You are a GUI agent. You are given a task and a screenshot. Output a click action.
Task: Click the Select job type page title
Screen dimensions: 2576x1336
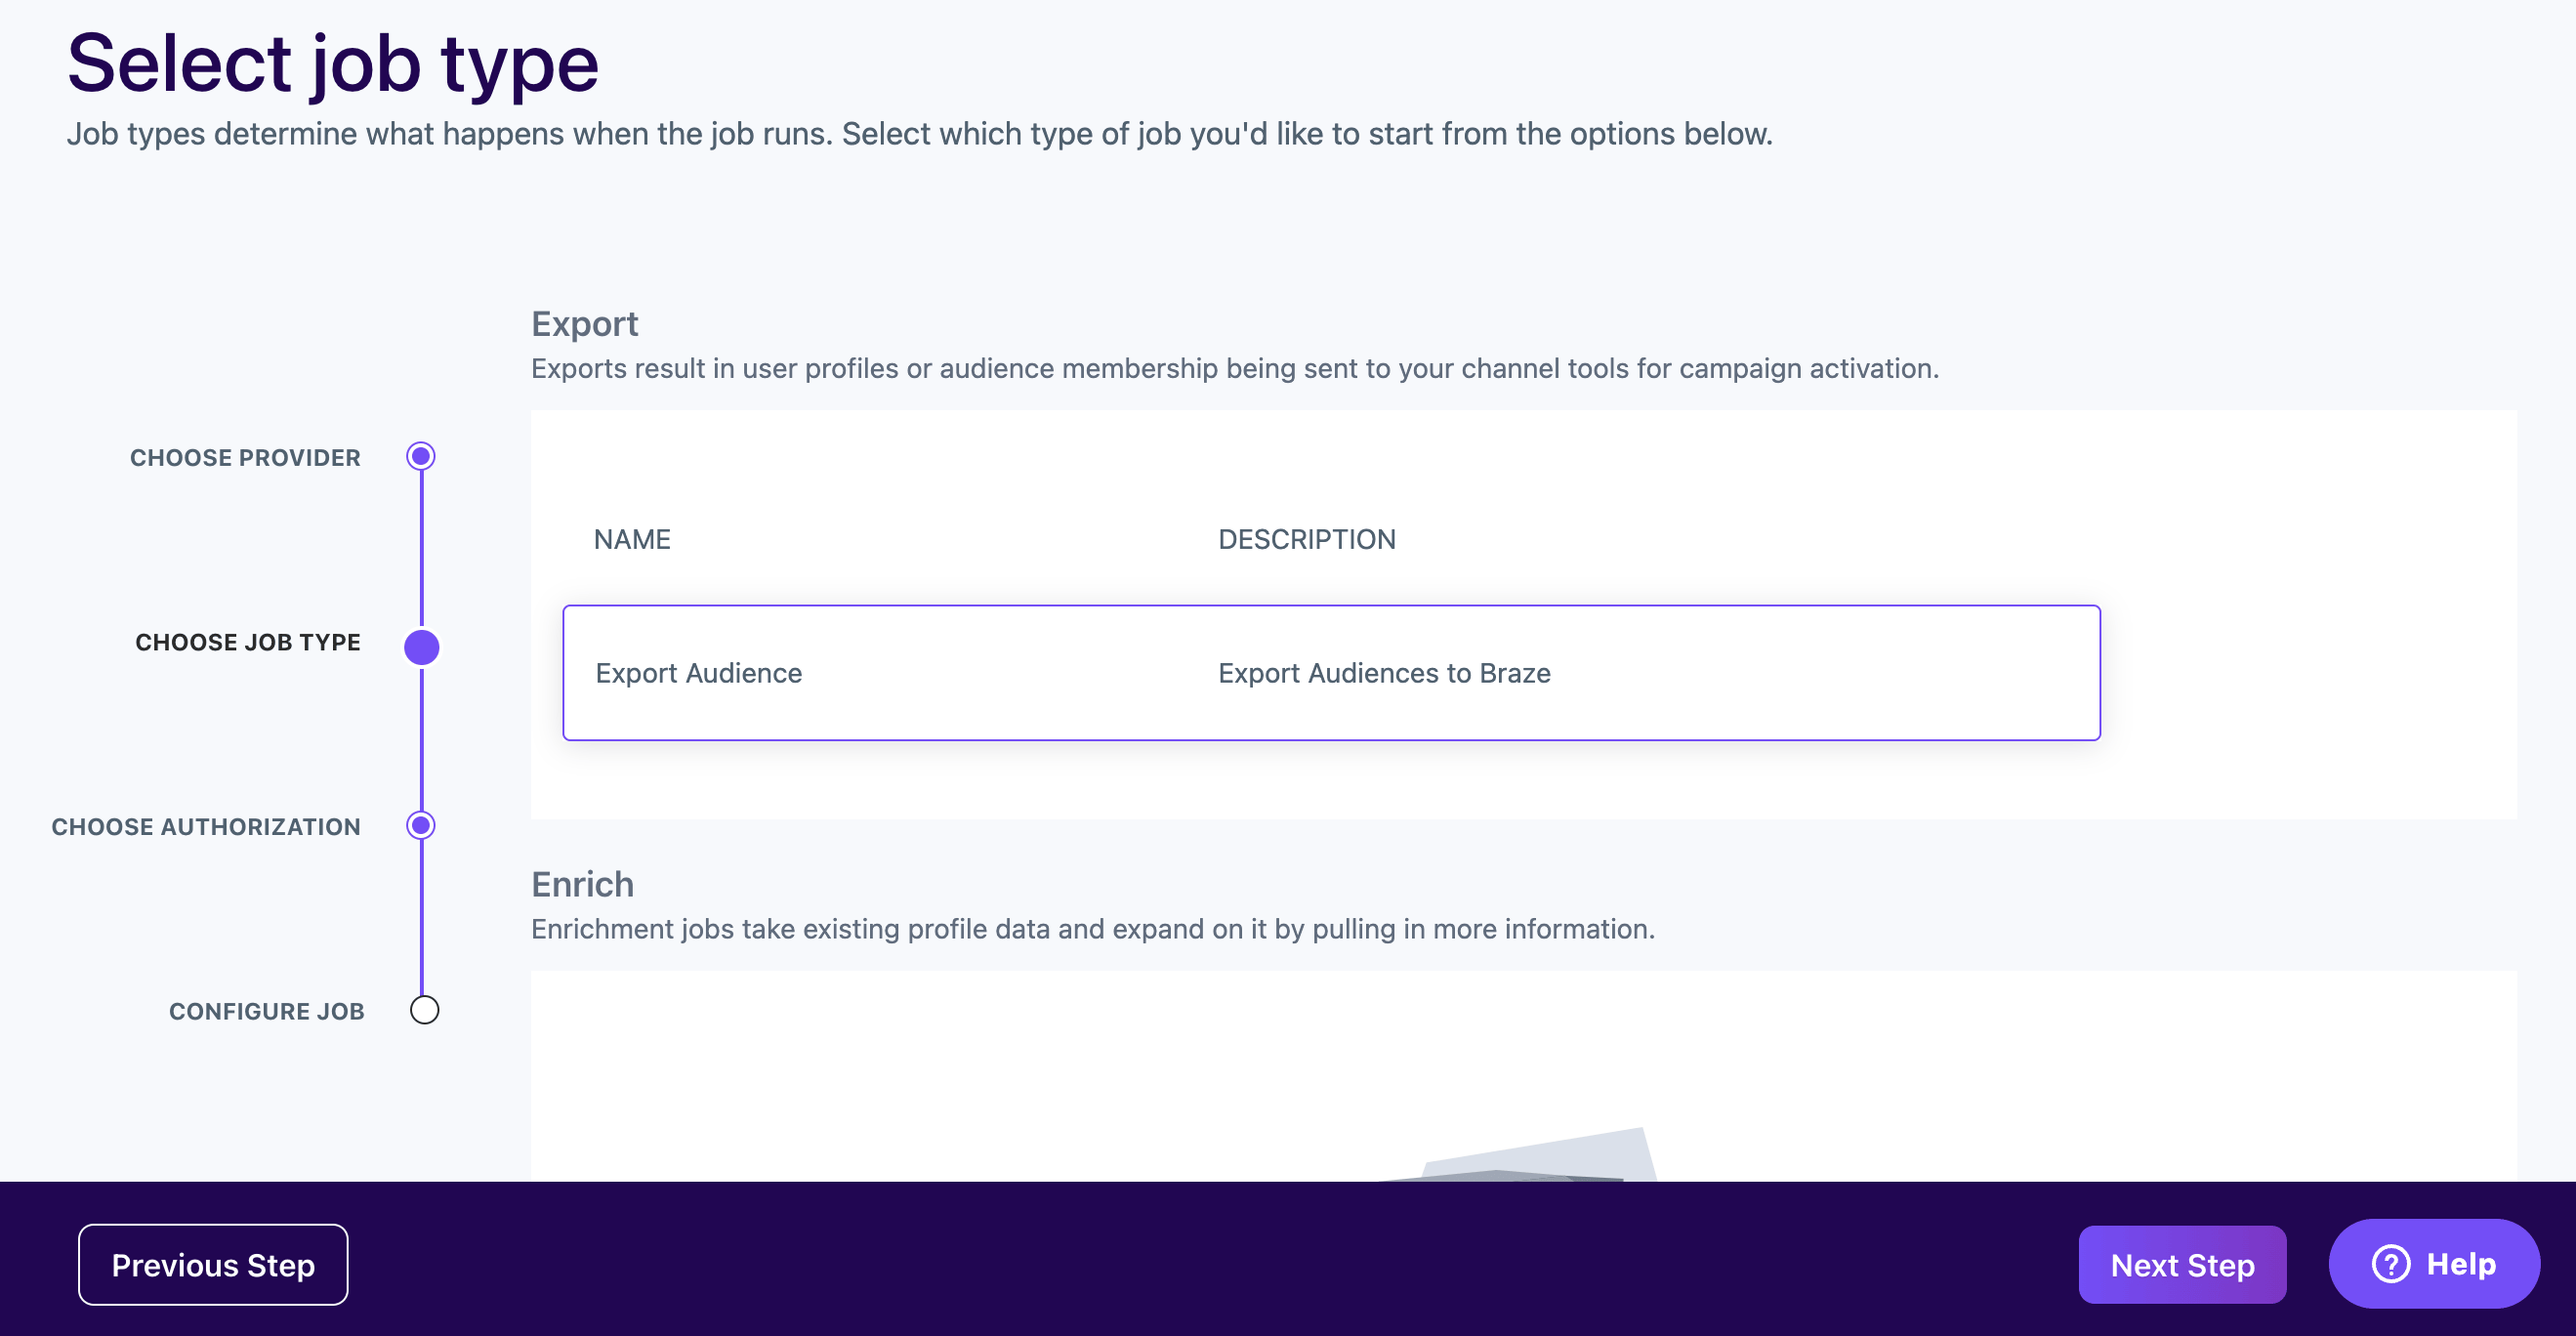point(333,64)
